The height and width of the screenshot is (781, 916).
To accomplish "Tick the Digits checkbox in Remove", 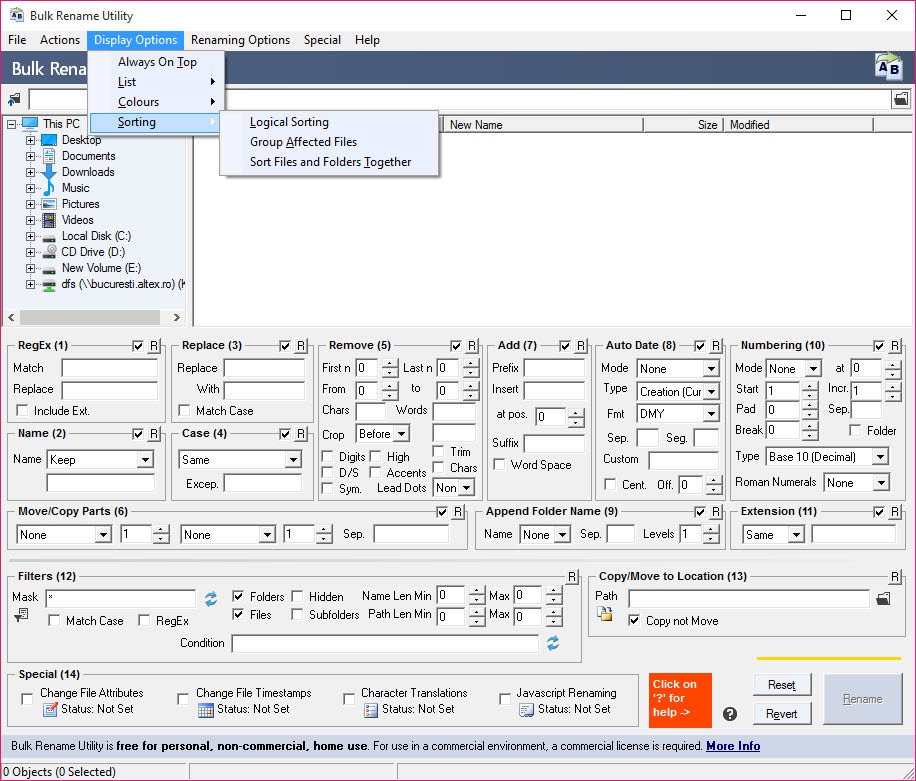I will pos(327,456).
